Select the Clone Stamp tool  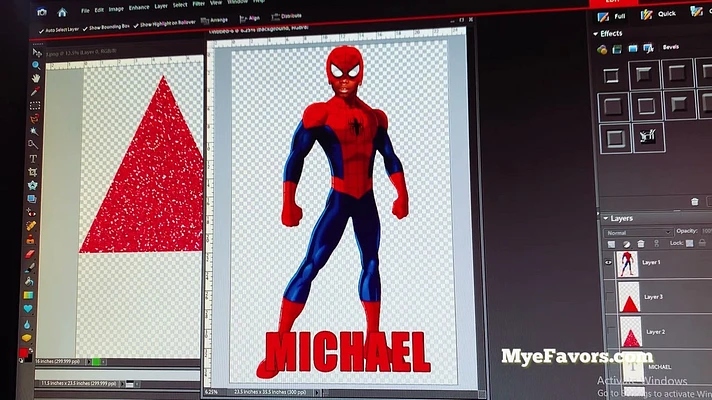[x=30, y=239]
